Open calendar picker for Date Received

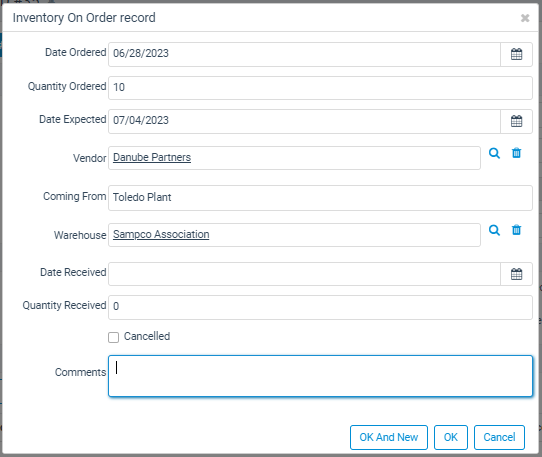[516, 274]
